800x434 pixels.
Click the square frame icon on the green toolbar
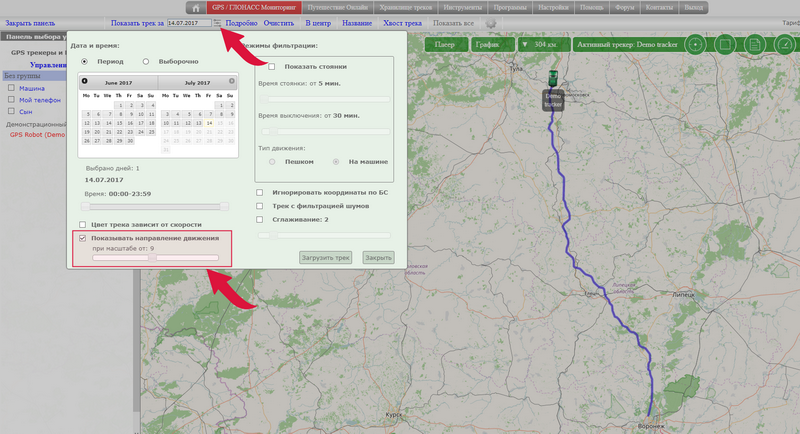(x=724, y=45)
